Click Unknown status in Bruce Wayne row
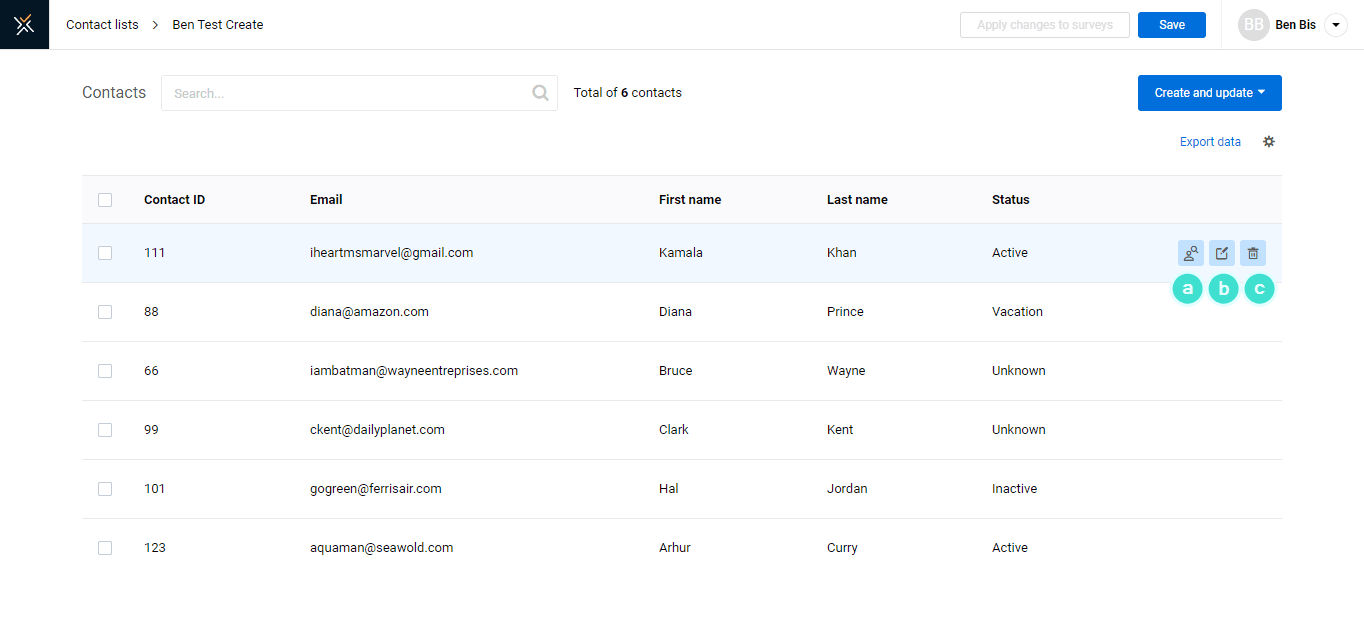This screenshot has height=622, width=1364. [x=1019, y=371]
